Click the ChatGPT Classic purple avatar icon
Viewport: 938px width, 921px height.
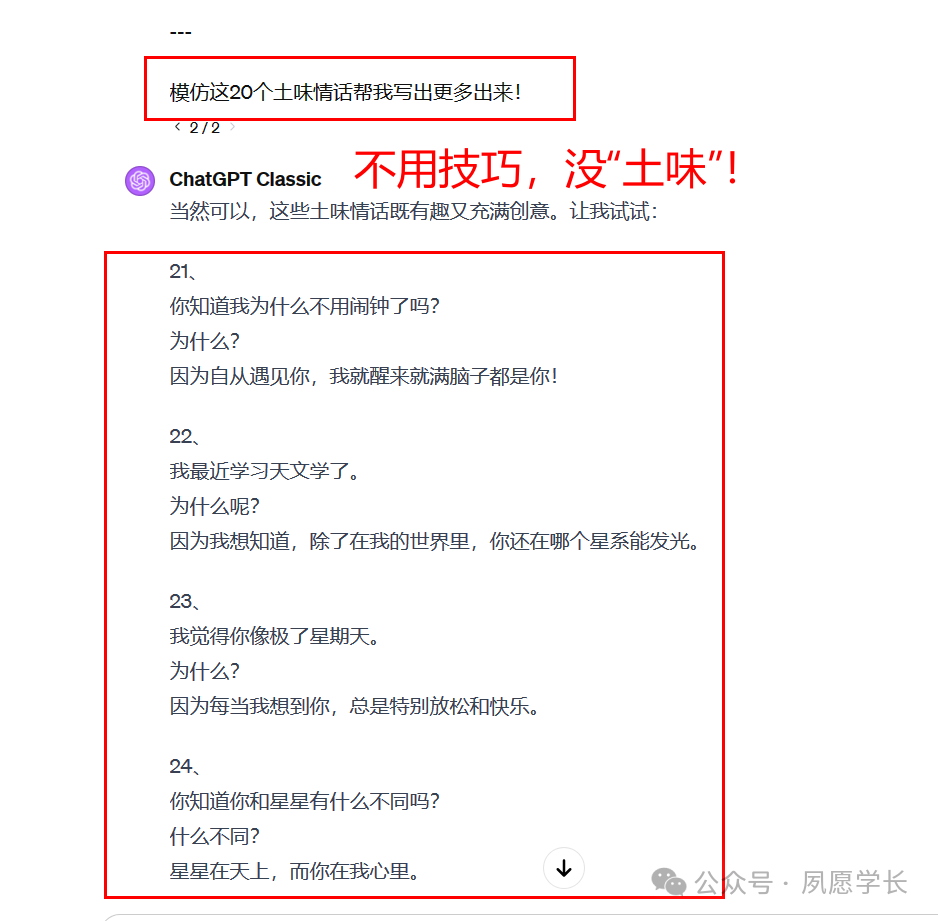tap(140, 181)
